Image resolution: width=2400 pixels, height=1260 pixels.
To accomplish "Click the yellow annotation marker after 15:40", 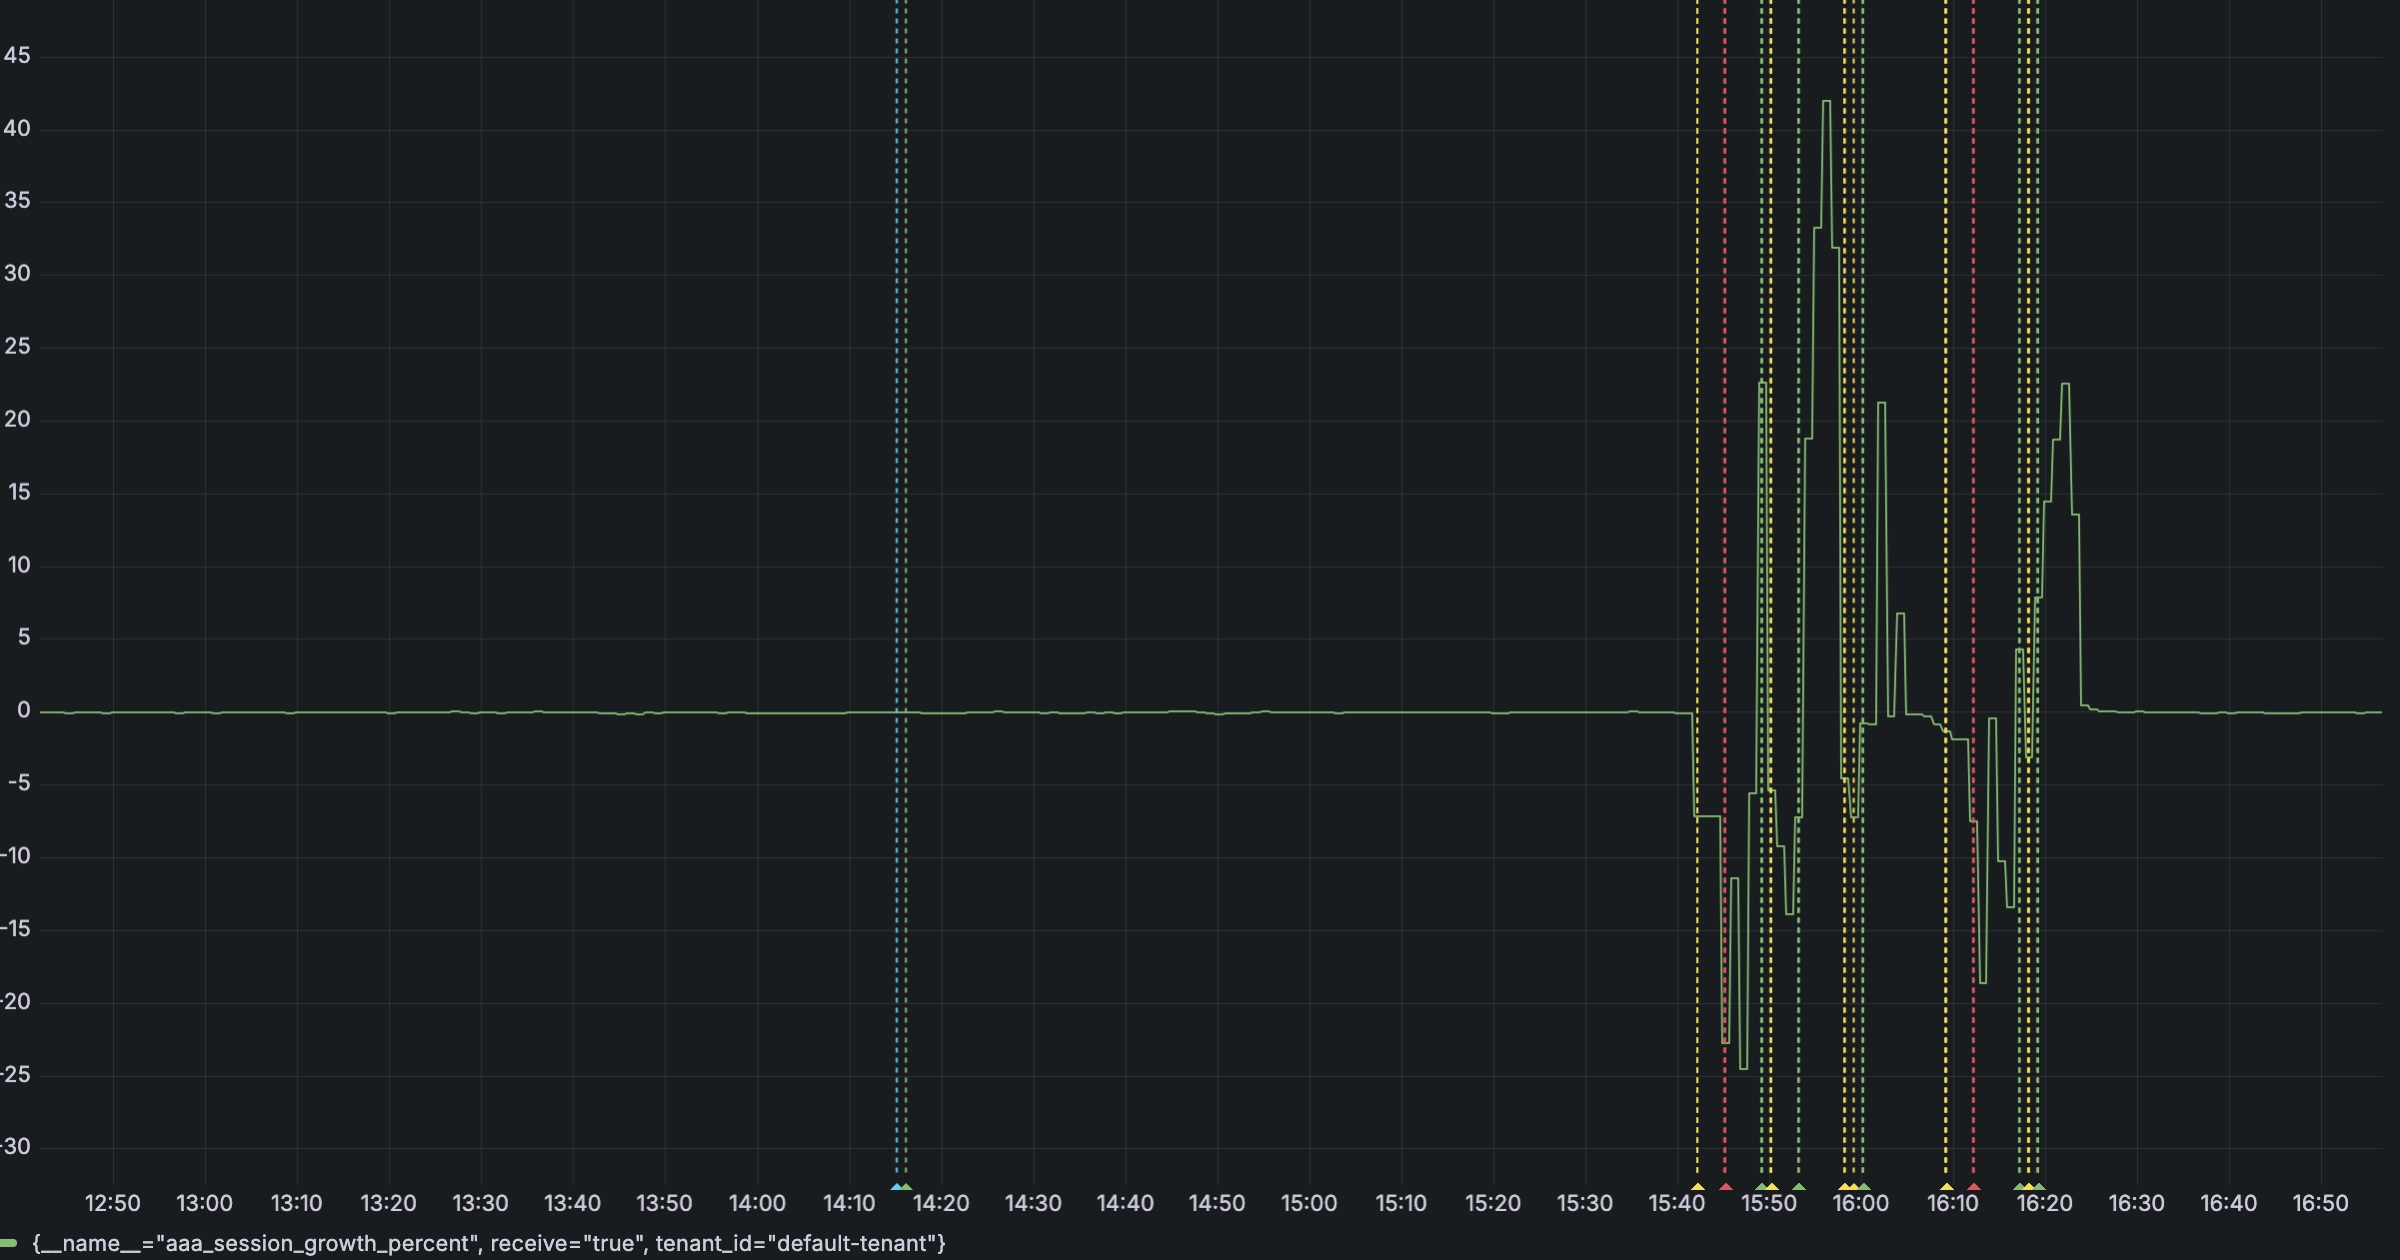I will pos(1697,1188).
